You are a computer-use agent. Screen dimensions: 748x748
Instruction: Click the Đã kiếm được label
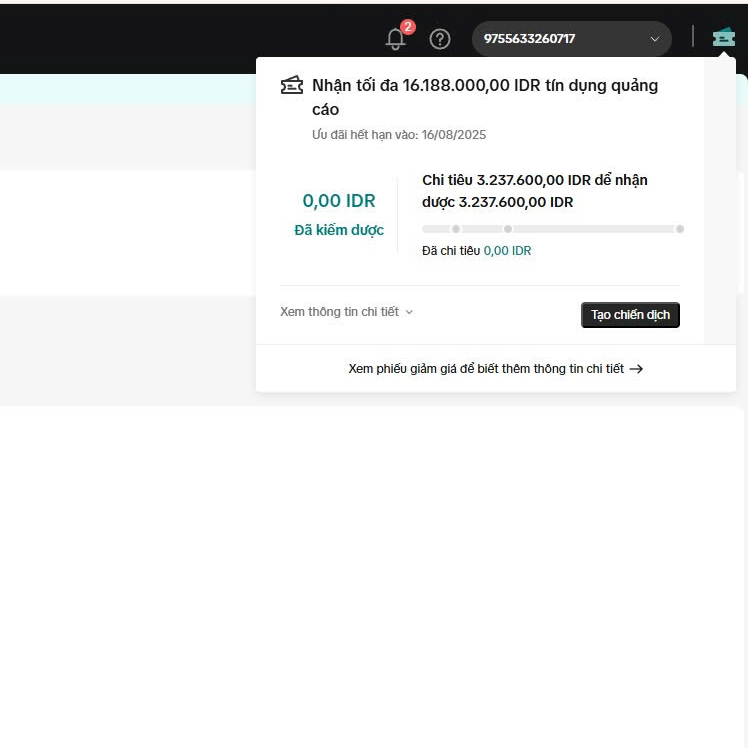point(339,230)
